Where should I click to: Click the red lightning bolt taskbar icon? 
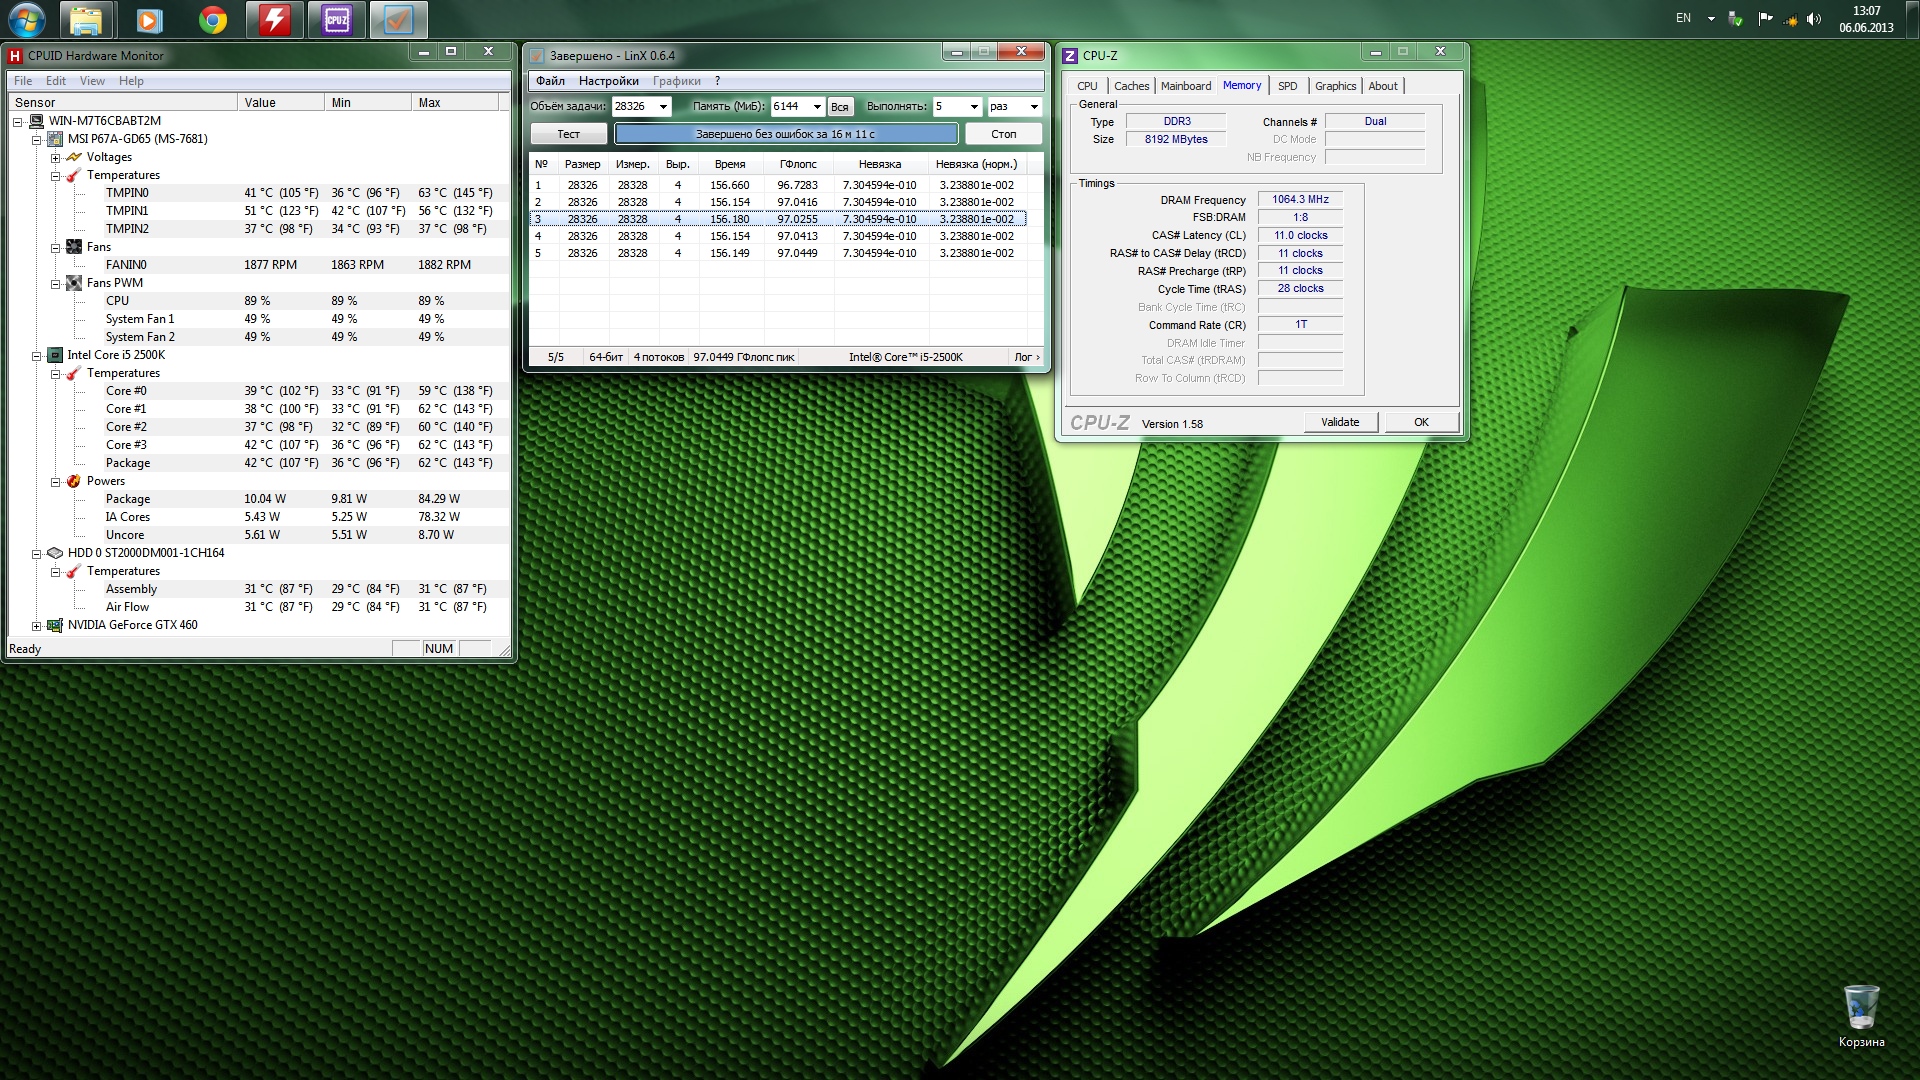[x=275, y=20]
